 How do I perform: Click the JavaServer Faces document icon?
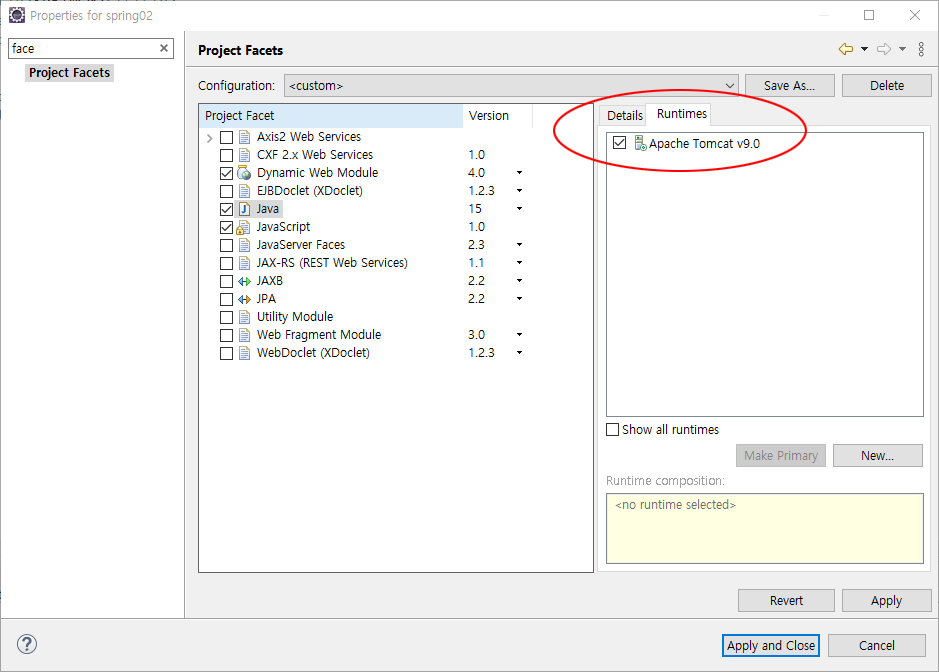244,245
